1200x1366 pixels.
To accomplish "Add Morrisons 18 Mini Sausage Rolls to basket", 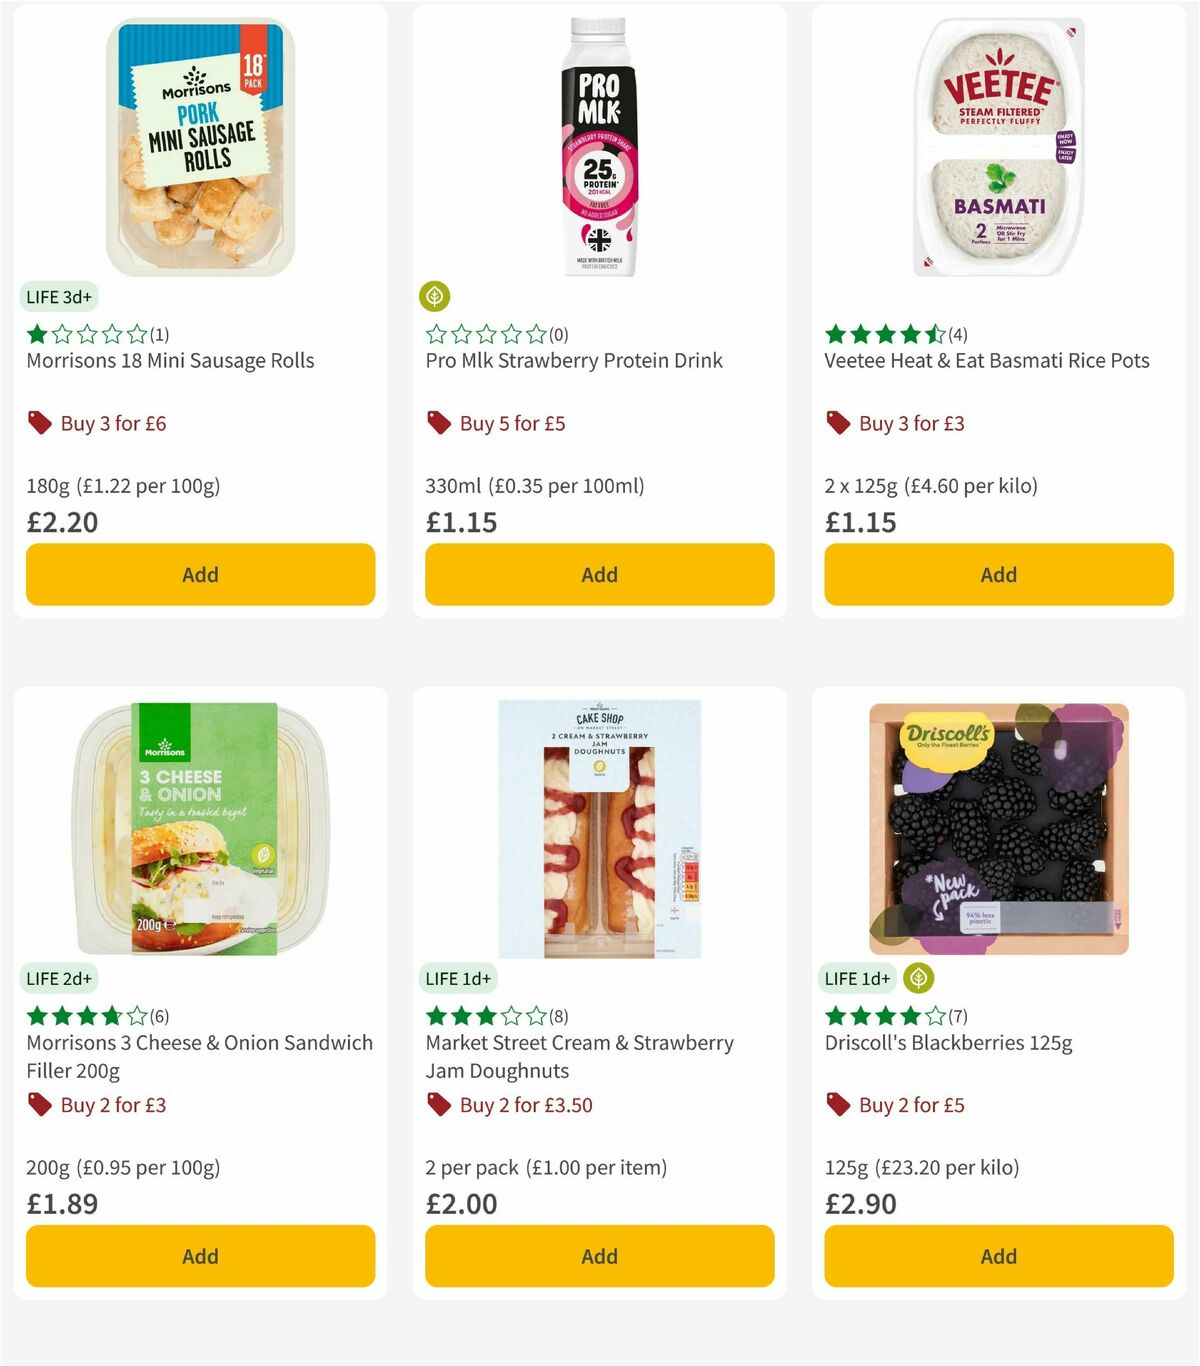I will (200, 574).
